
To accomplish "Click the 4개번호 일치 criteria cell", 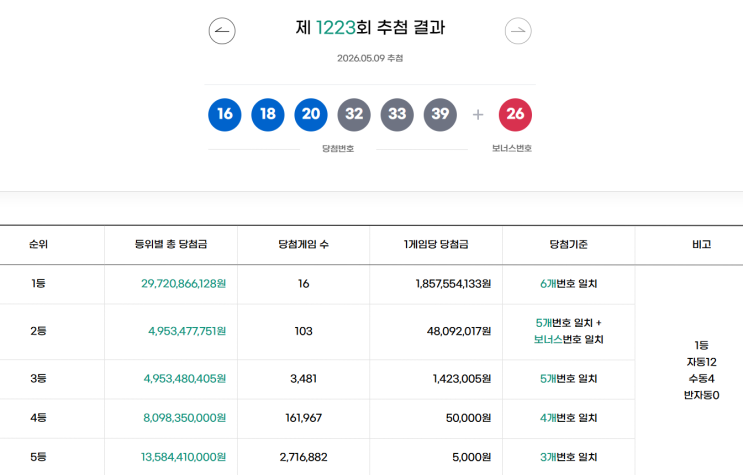I will [x=569, y=418].
